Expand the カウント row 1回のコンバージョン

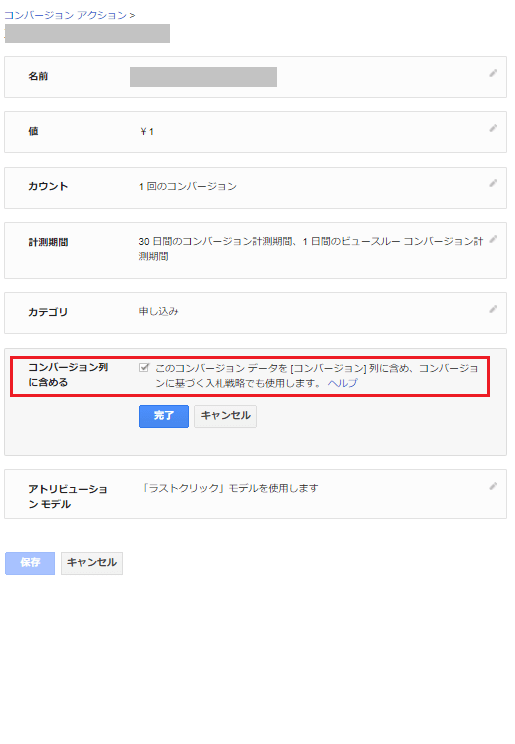point(255,187)
